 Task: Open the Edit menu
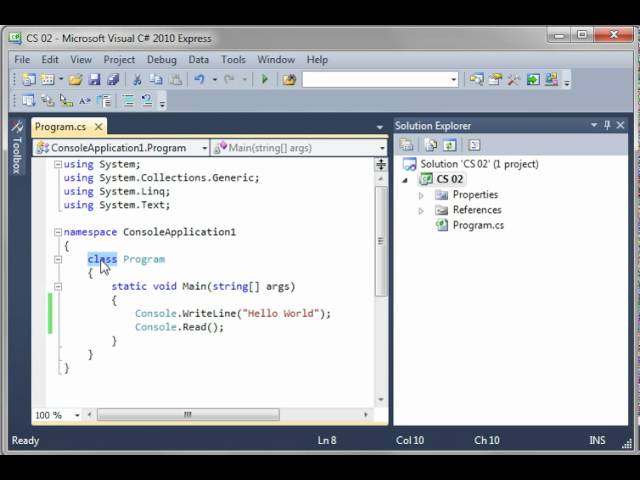[x=50, y=60]
